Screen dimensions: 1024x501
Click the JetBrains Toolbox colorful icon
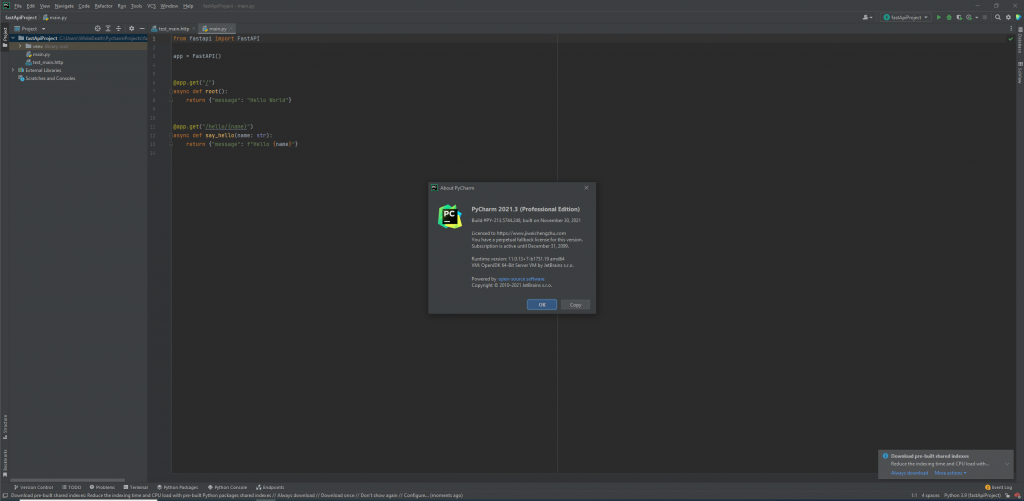[1017, 18]
